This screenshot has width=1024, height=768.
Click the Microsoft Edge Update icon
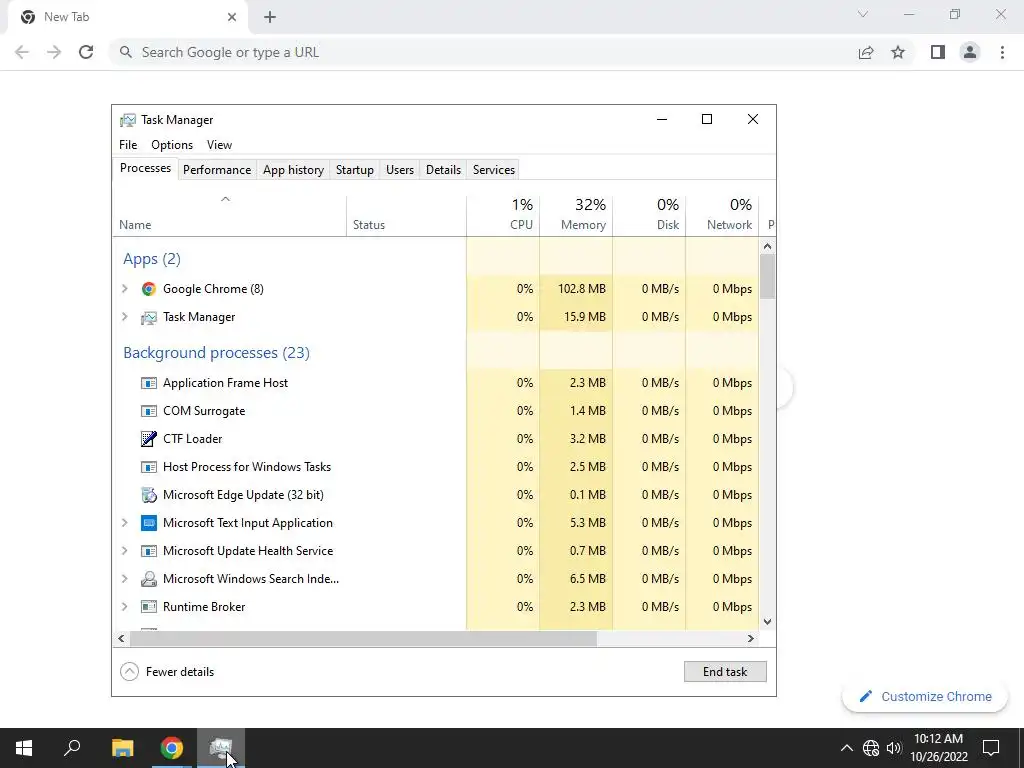tap(149, 495)
